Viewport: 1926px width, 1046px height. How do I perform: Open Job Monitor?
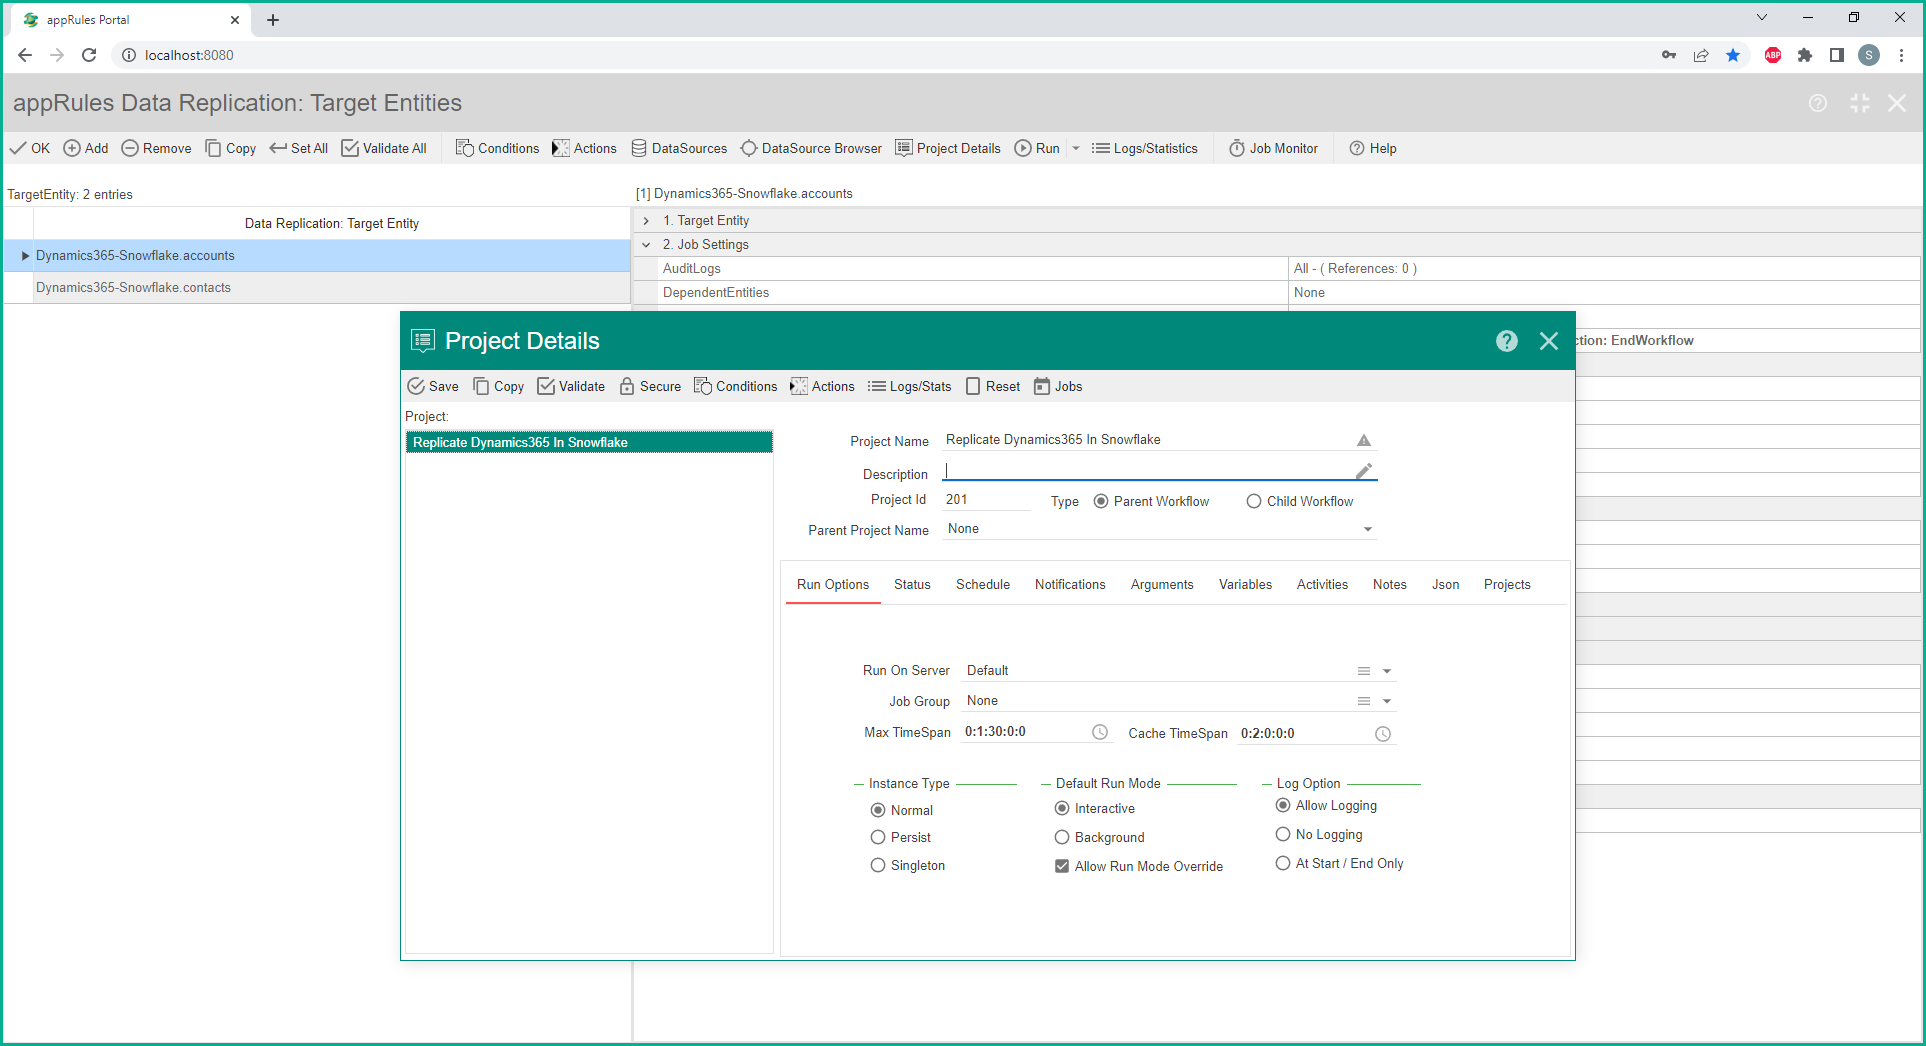1273,148
